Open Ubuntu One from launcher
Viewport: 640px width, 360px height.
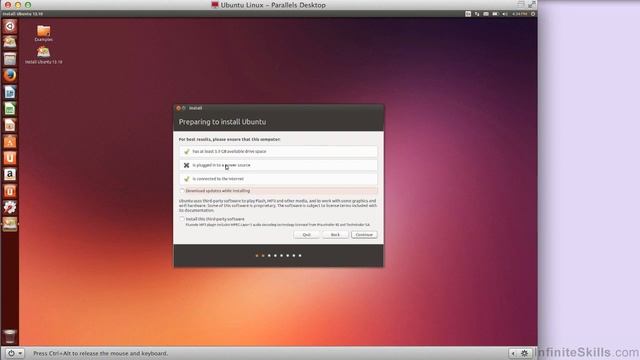tap(10, 158)
